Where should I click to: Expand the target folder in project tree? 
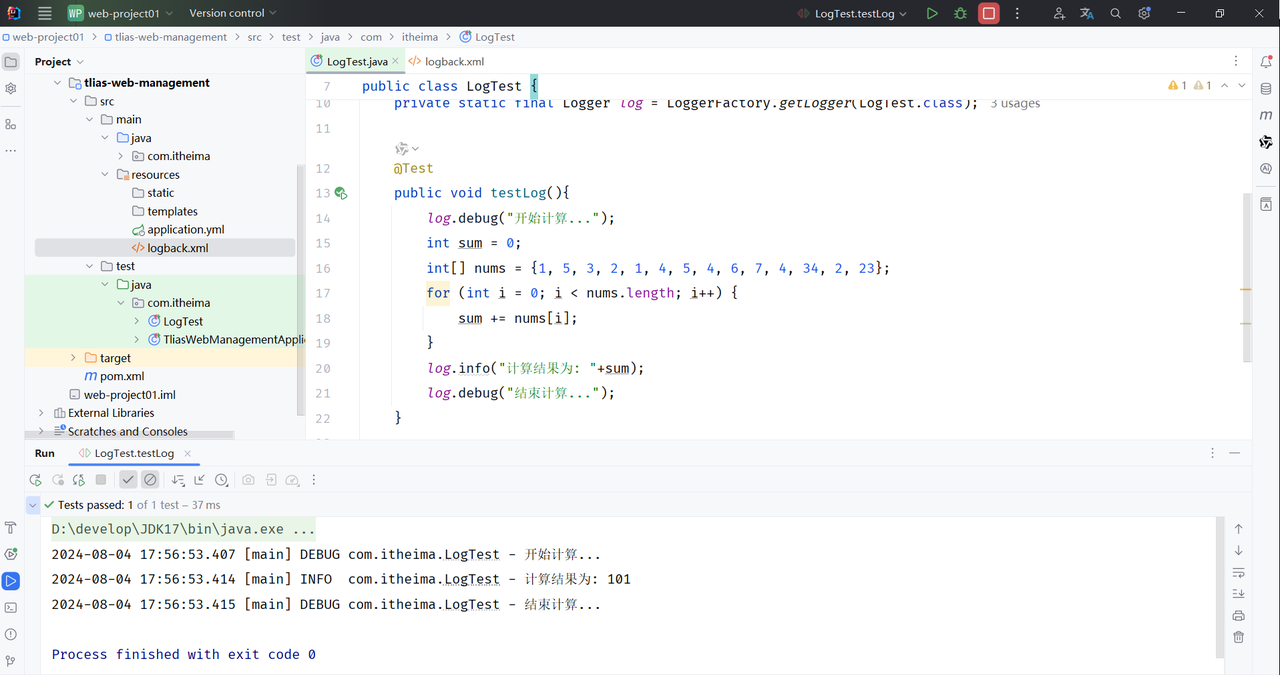(x=73, y=358)
